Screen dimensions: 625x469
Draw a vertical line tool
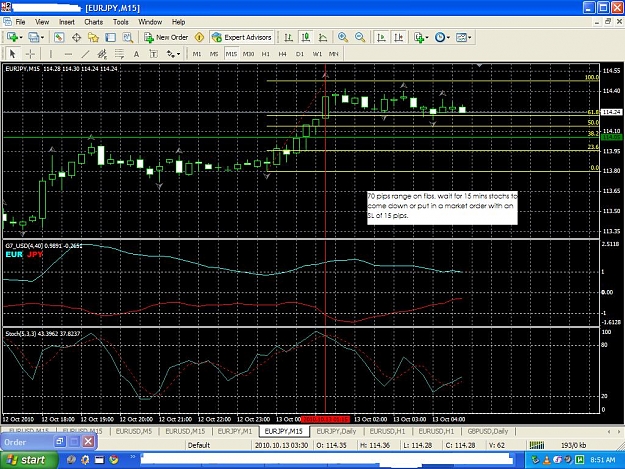coord(51,54)
